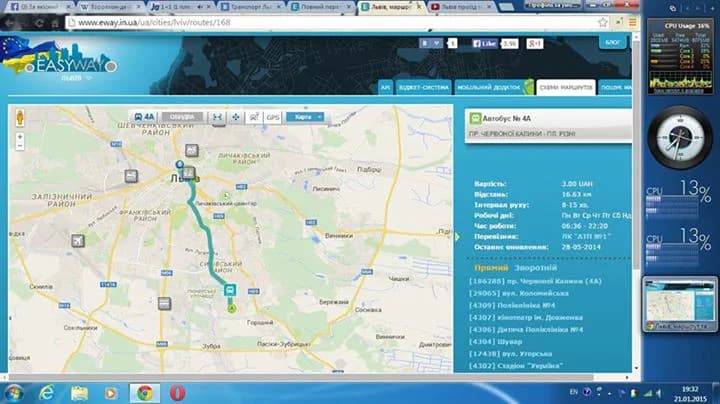Open carrier link ЛК "АТП №1"
Screen dimensions: 720x404
[586, 236]
